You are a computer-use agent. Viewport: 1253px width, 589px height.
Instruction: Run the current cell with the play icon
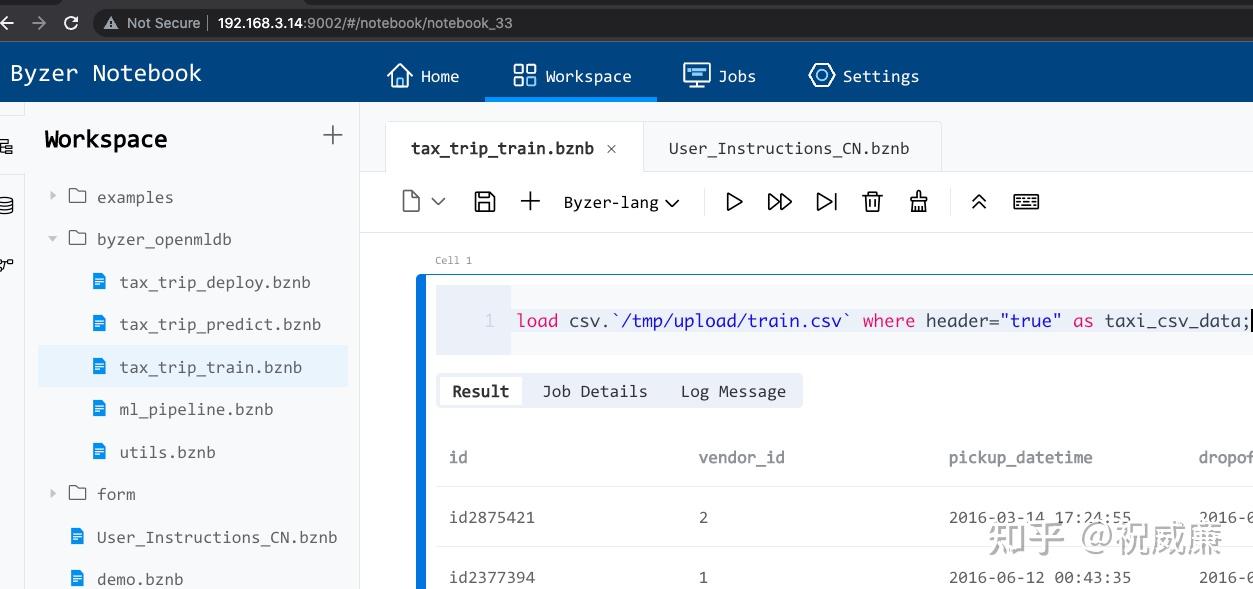click(734, 202)
